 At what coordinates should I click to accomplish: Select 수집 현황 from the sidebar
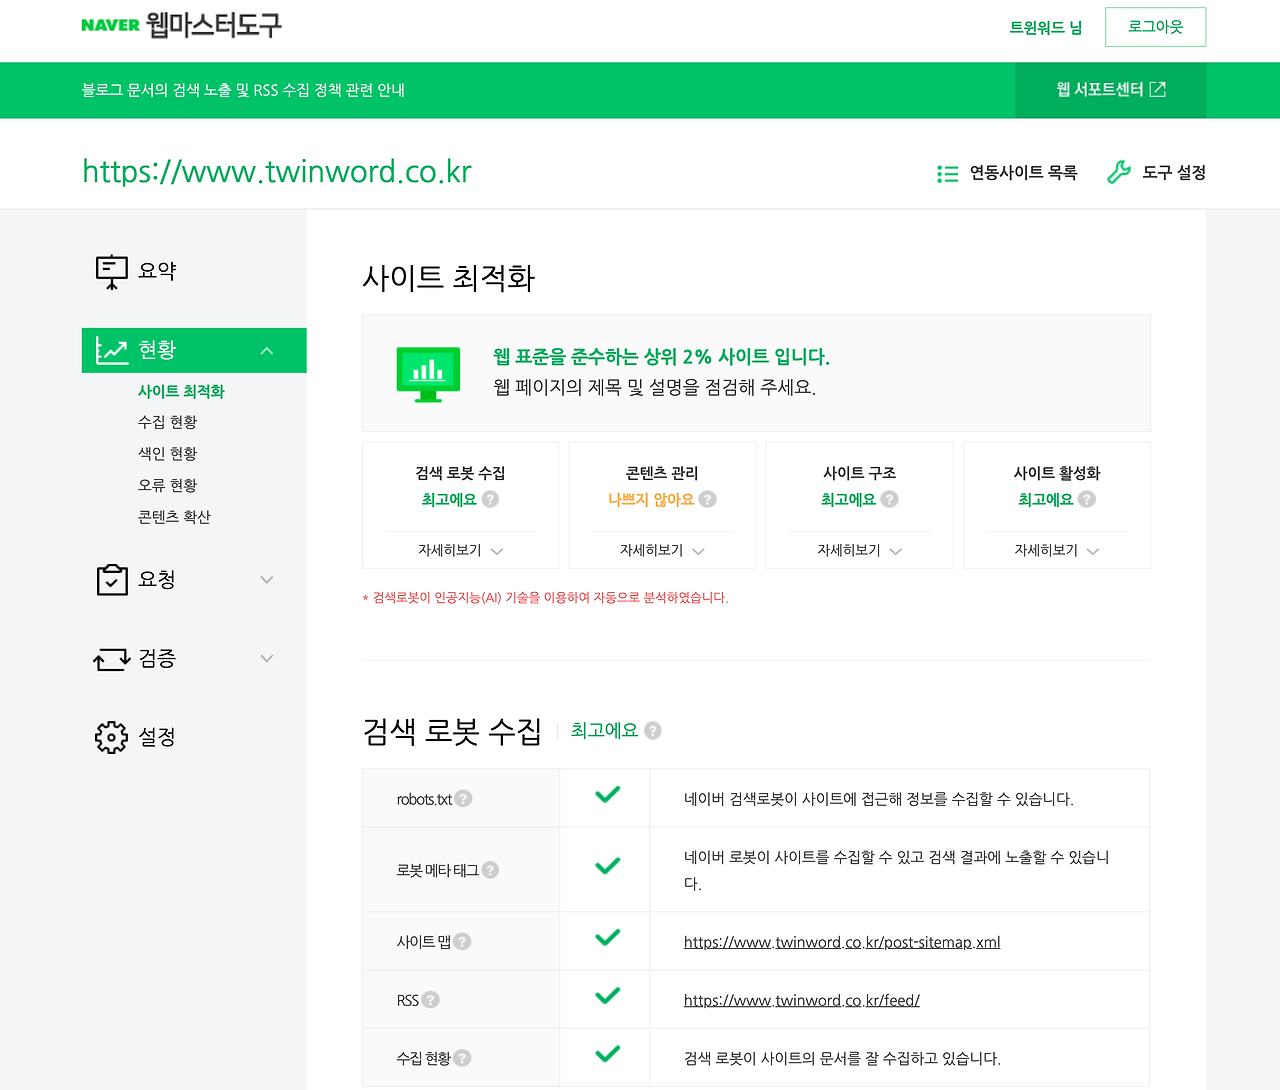click(x=167, y=421)
